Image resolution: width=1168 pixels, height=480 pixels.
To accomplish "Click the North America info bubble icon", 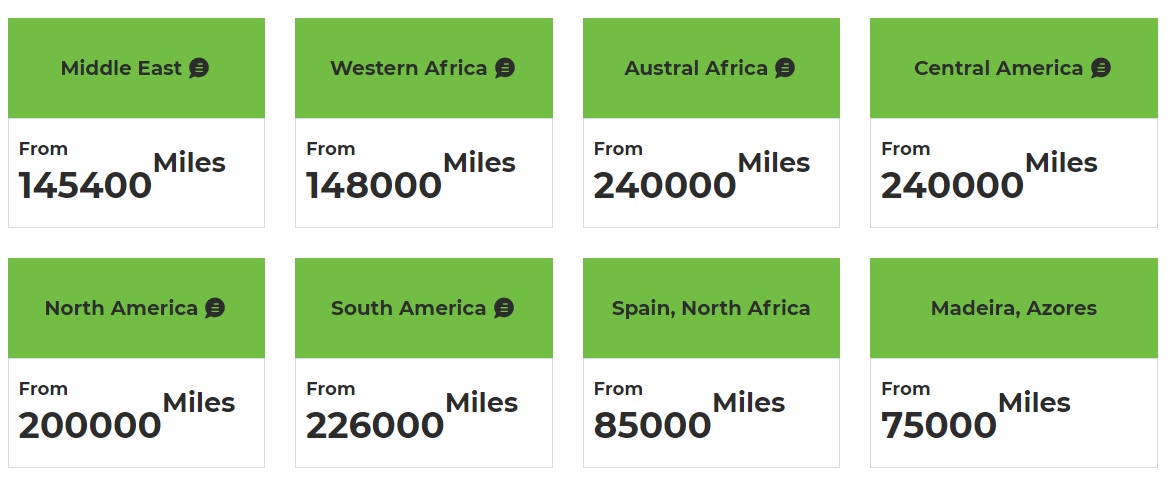I will pyautogui.click(x=215, y=308).
